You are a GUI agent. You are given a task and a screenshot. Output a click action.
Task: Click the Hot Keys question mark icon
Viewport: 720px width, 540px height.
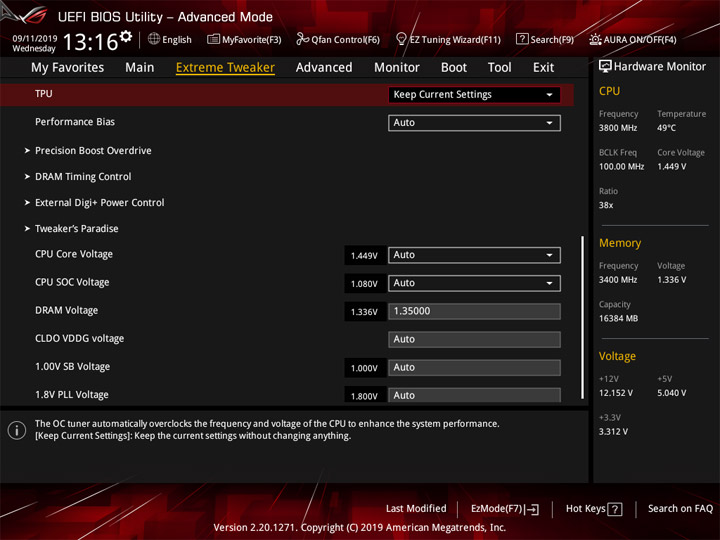615,509
